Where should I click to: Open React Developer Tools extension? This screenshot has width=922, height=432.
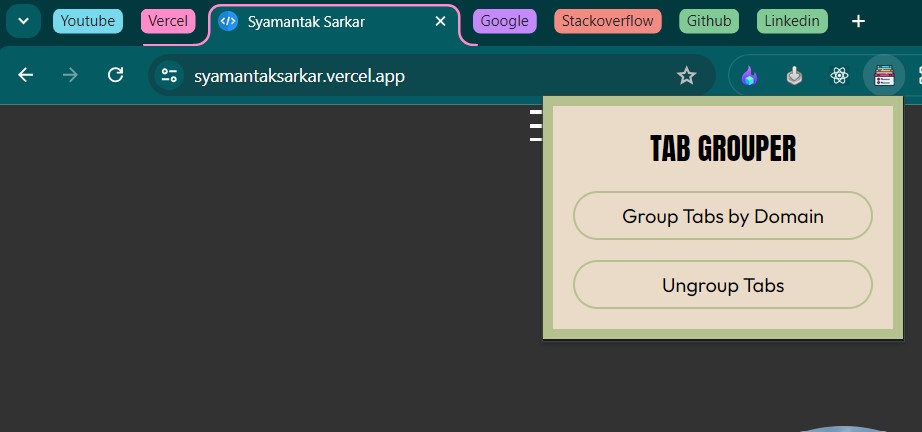click(x=839, y=76)
